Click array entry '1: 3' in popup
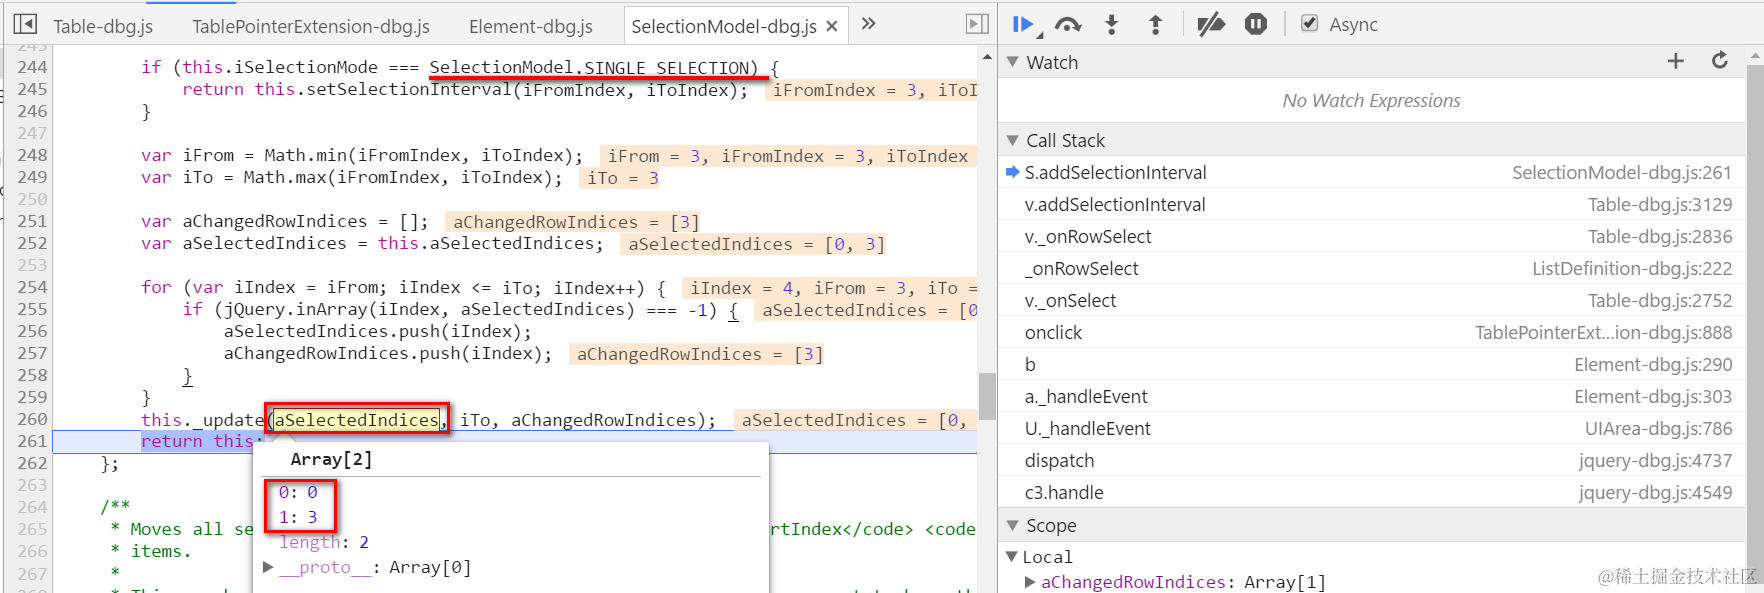The width and height of the screenshot is (1764, 593). pos(298,517)
